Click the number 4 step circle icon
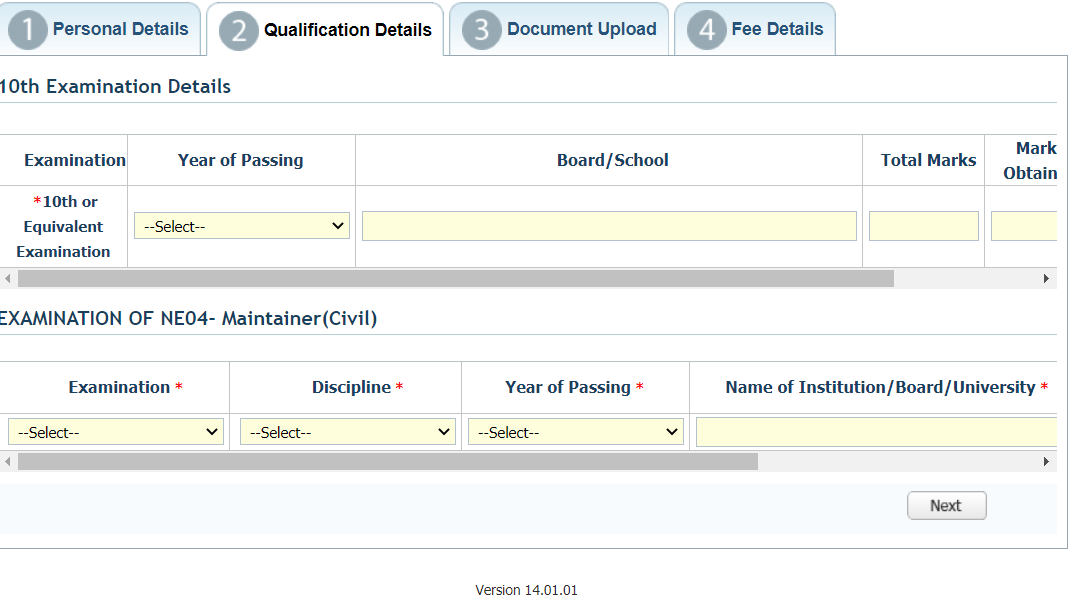 click(x=706, y=30)
